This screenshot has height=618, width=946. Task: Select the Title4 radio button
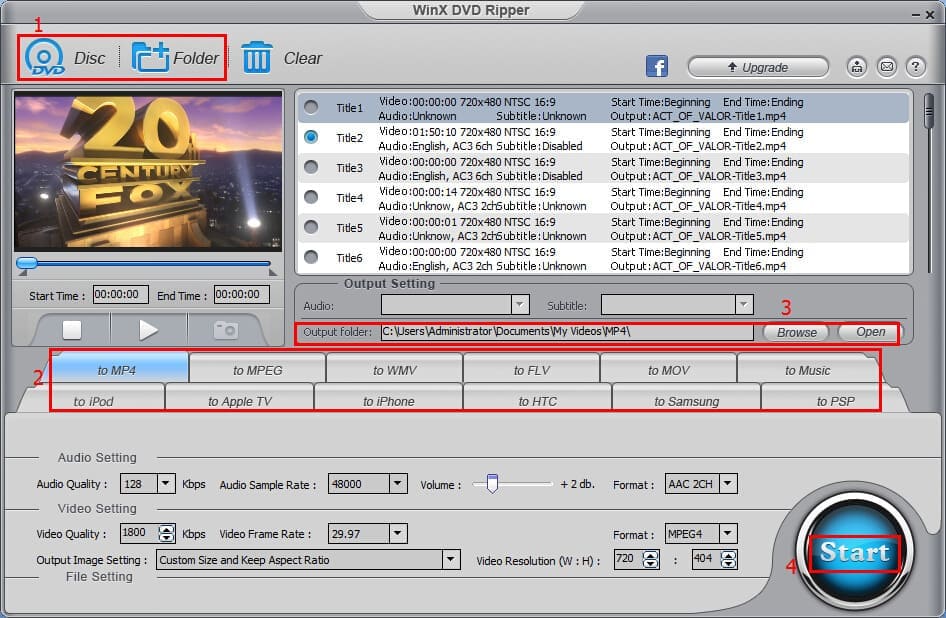tap(311, 197)
